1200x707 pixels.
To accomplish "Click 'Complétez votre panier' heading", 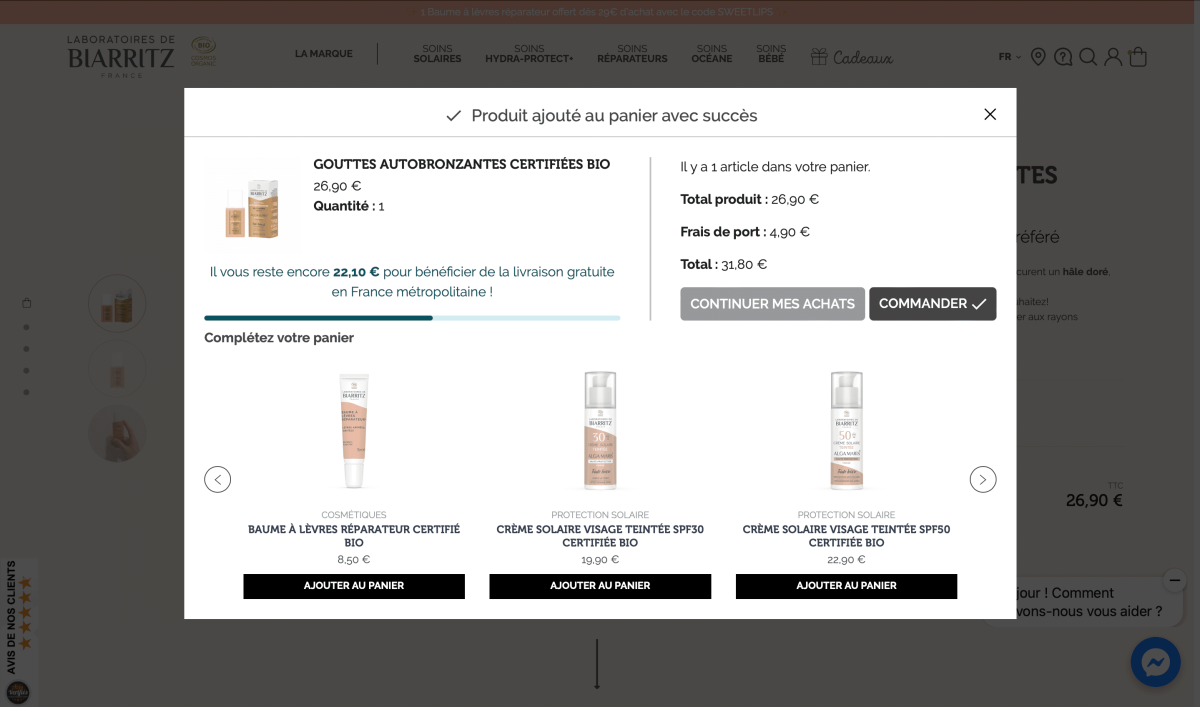I will click(279, 338).
